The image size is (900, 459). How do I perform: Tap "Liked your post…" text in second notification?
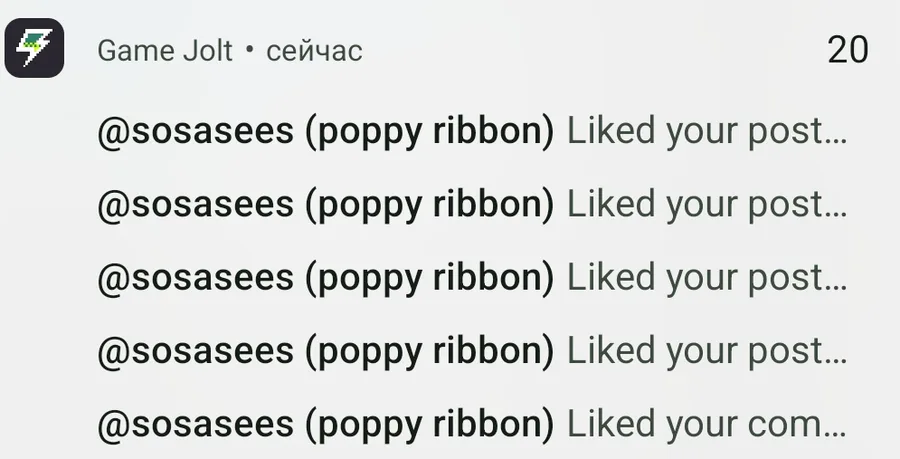(x=707, y=205)
